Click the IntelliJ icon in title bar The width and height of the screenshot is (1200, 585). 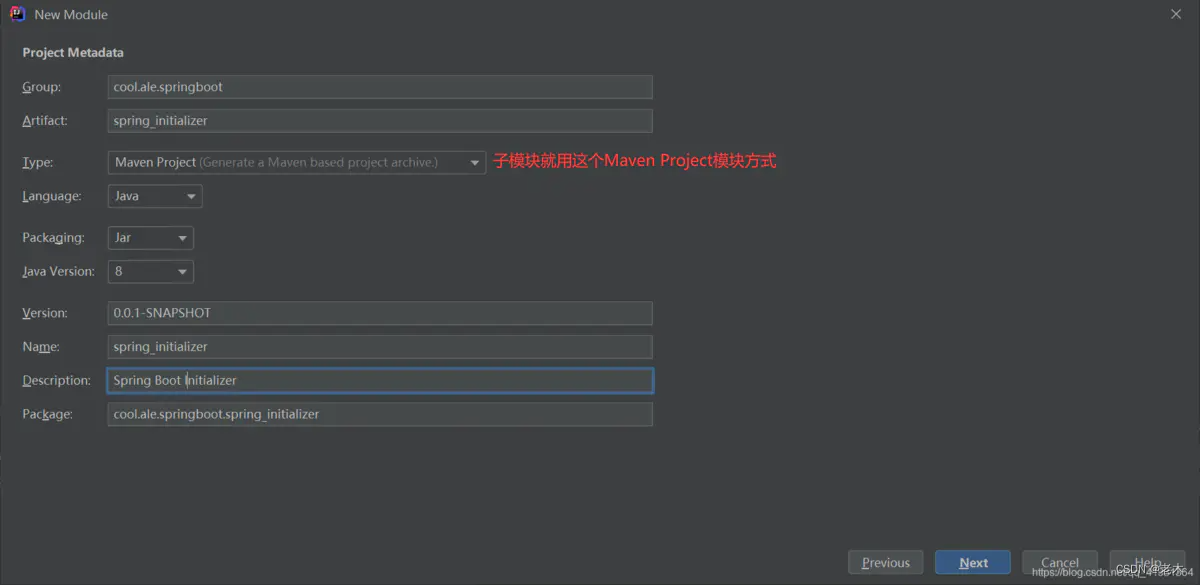pyautogui.click(x=17, y=14)
